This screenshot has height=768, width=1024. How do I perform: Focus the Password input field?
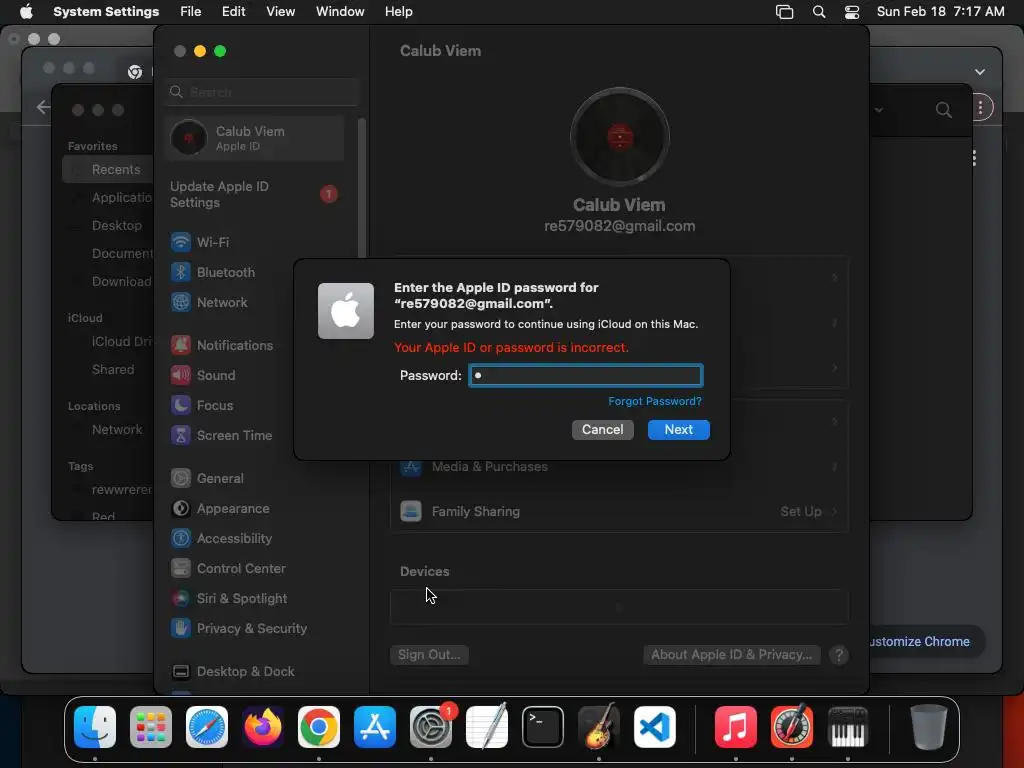pos(586,376)
